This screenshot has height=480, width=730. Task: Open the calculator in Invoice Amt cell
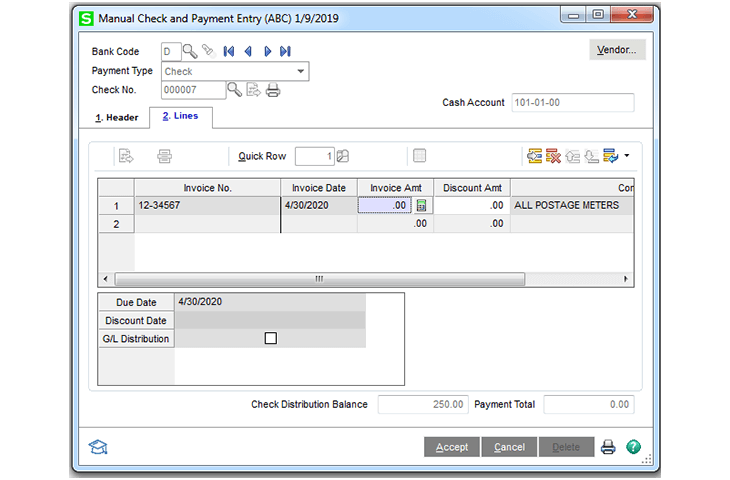tap(422, 205)
